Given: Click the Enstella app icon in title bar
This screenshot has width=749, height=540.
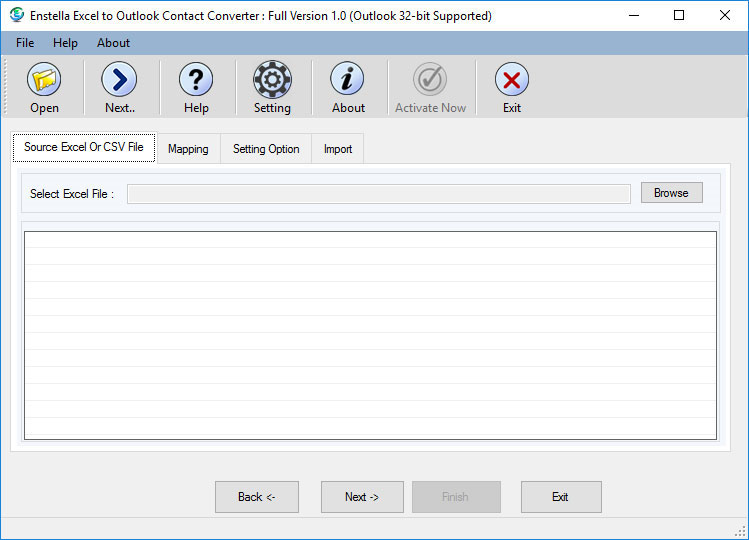Looking at the screenshot, I should (x=16, y=15).
